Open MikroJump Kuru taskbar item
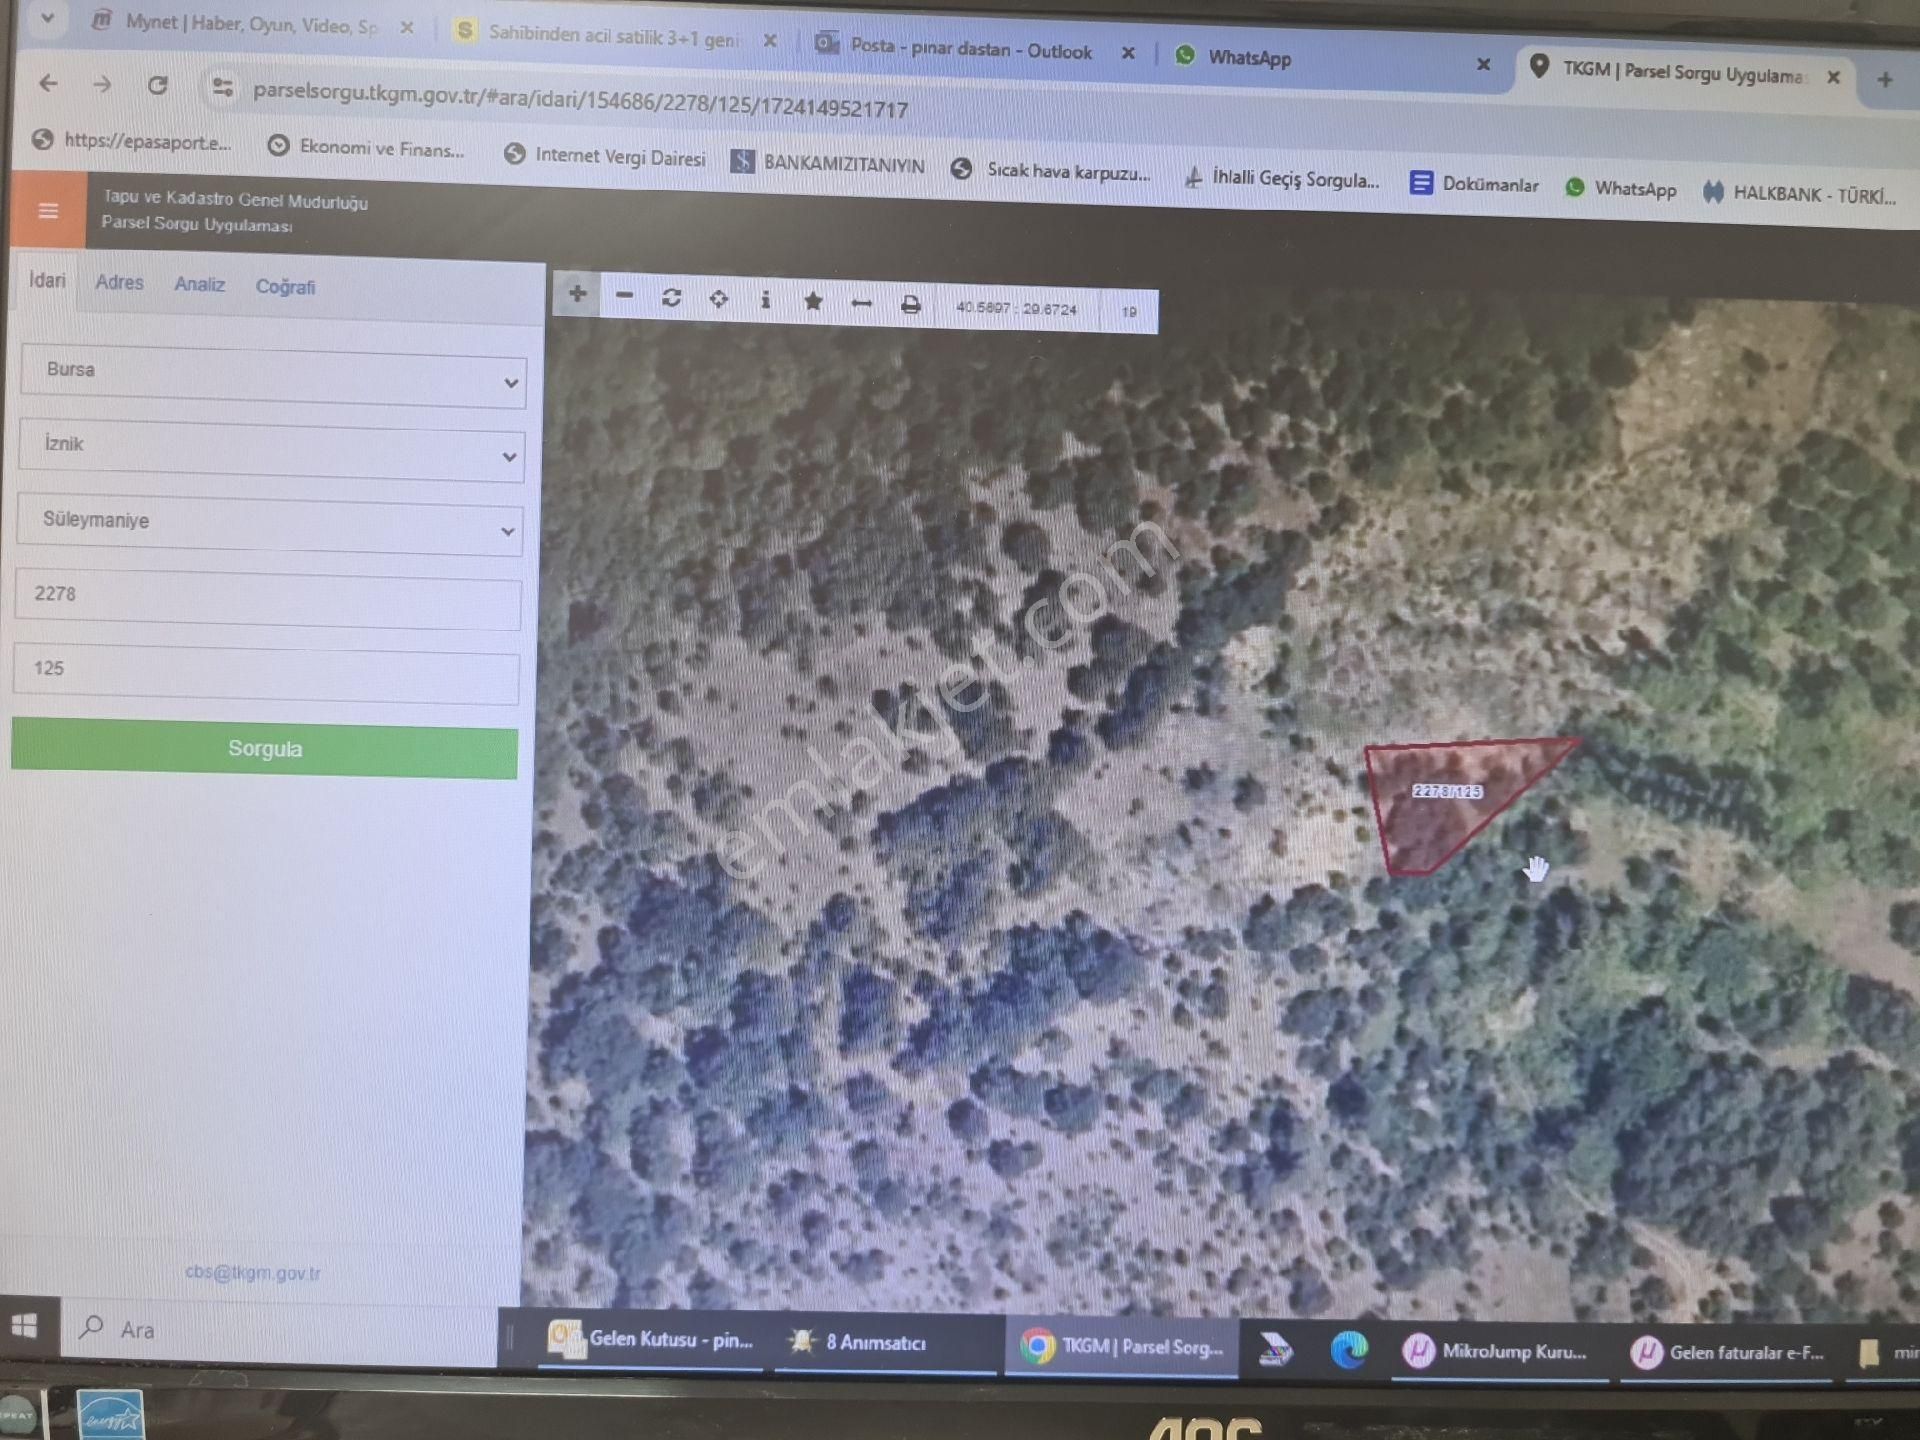Image resolution: width=1920 pixels, height=1440 pixels. pos(1498,1352)
